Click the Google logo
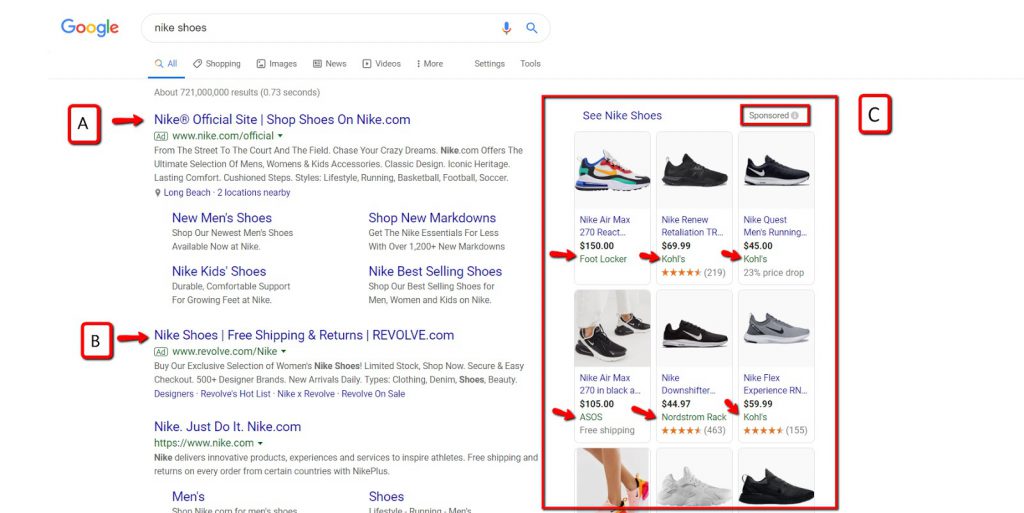The height and width of the screenshot is (513, 1024). [x=90, y=28]
